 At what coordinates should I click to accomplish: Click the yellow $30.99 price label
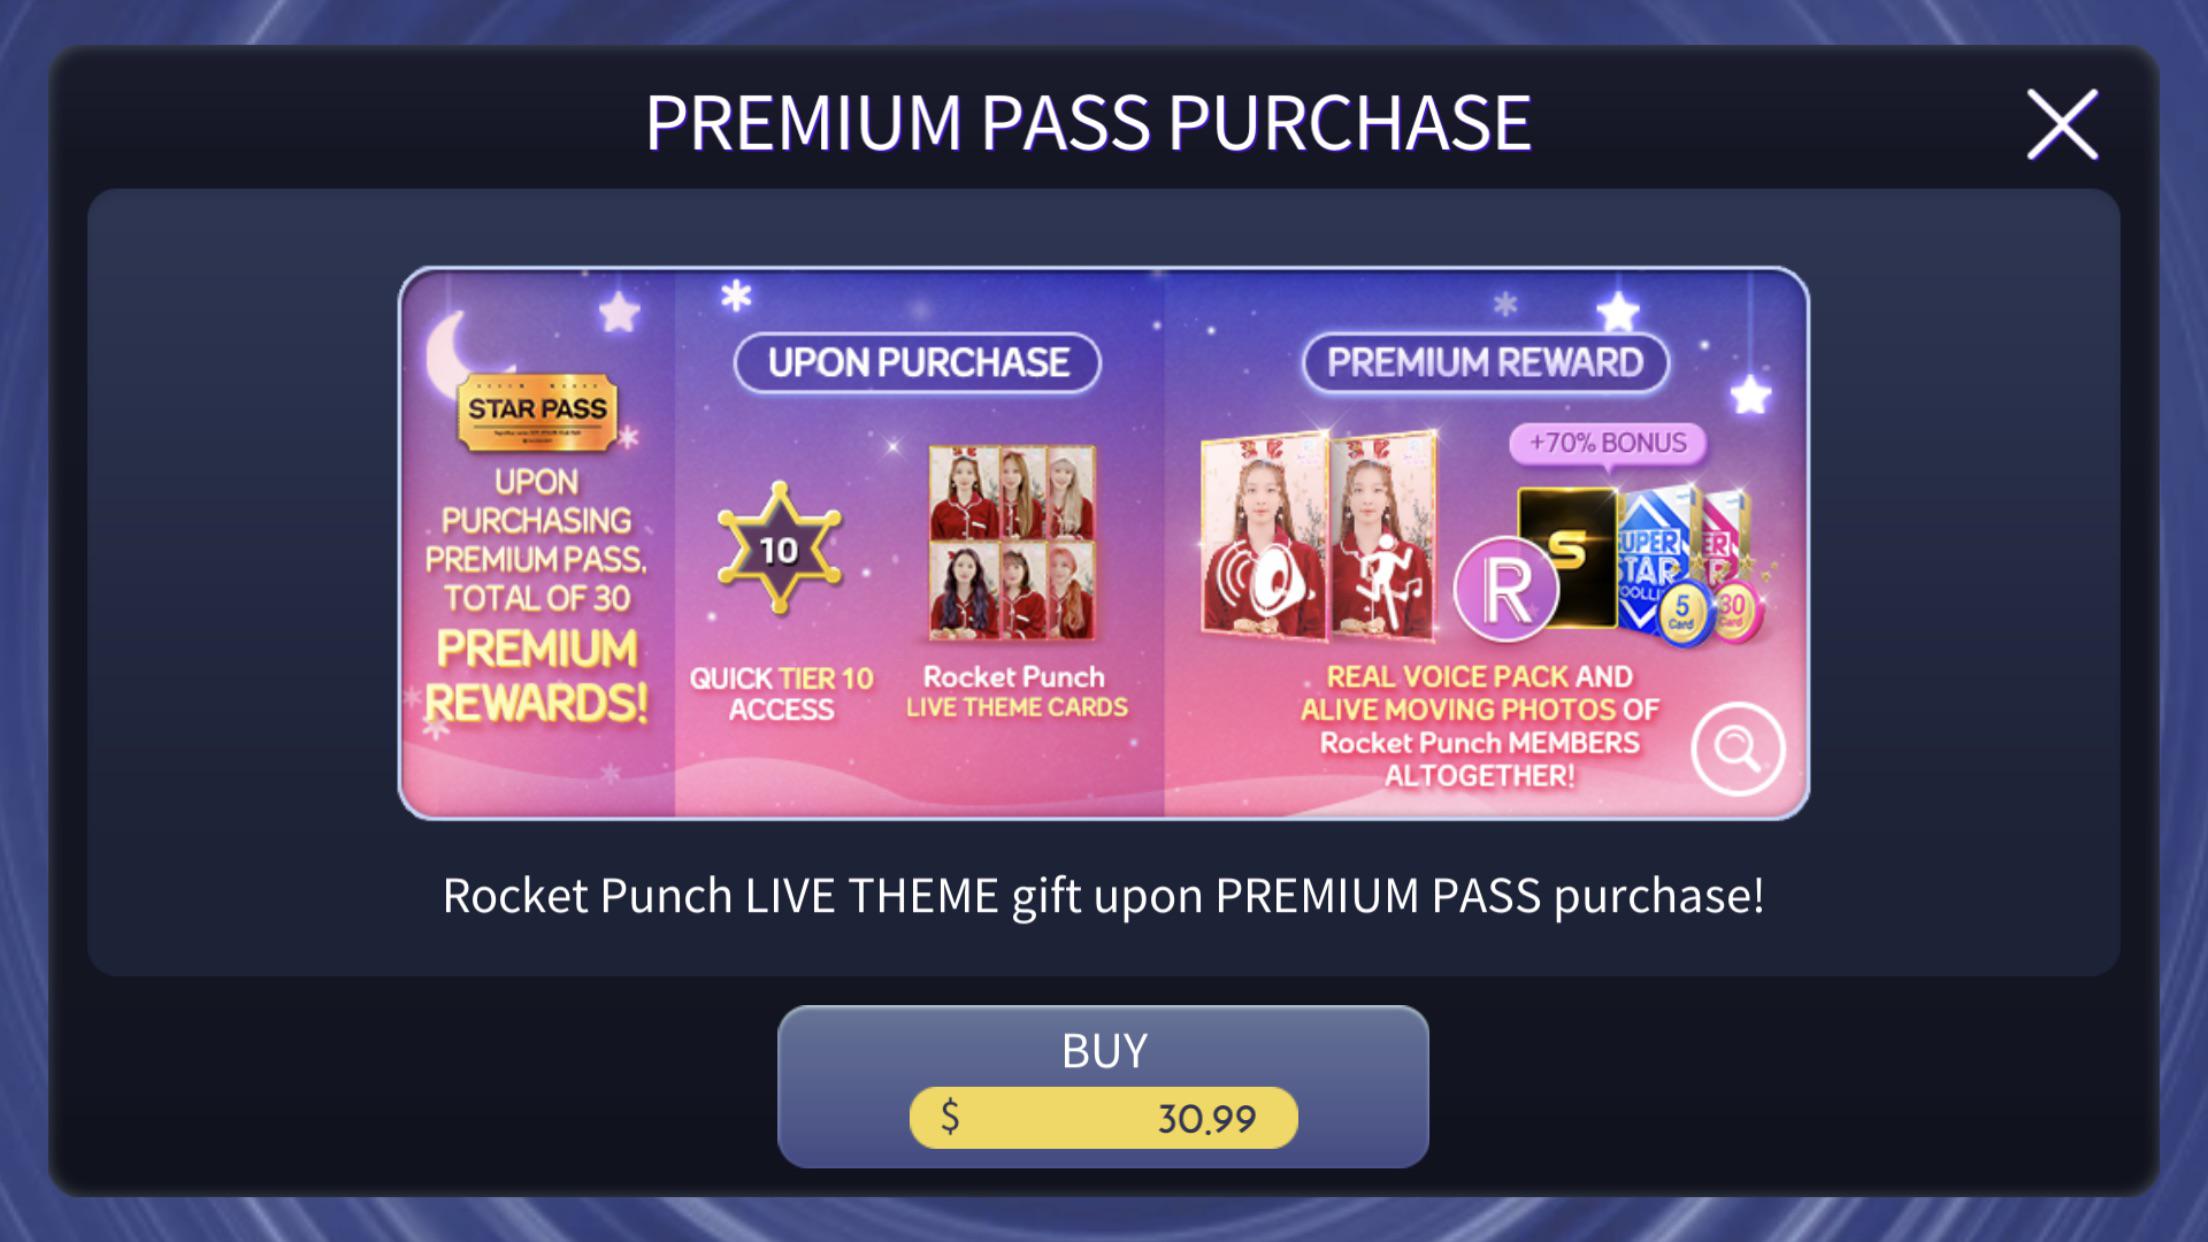pyautogui.click(x=1103, y=1118)
